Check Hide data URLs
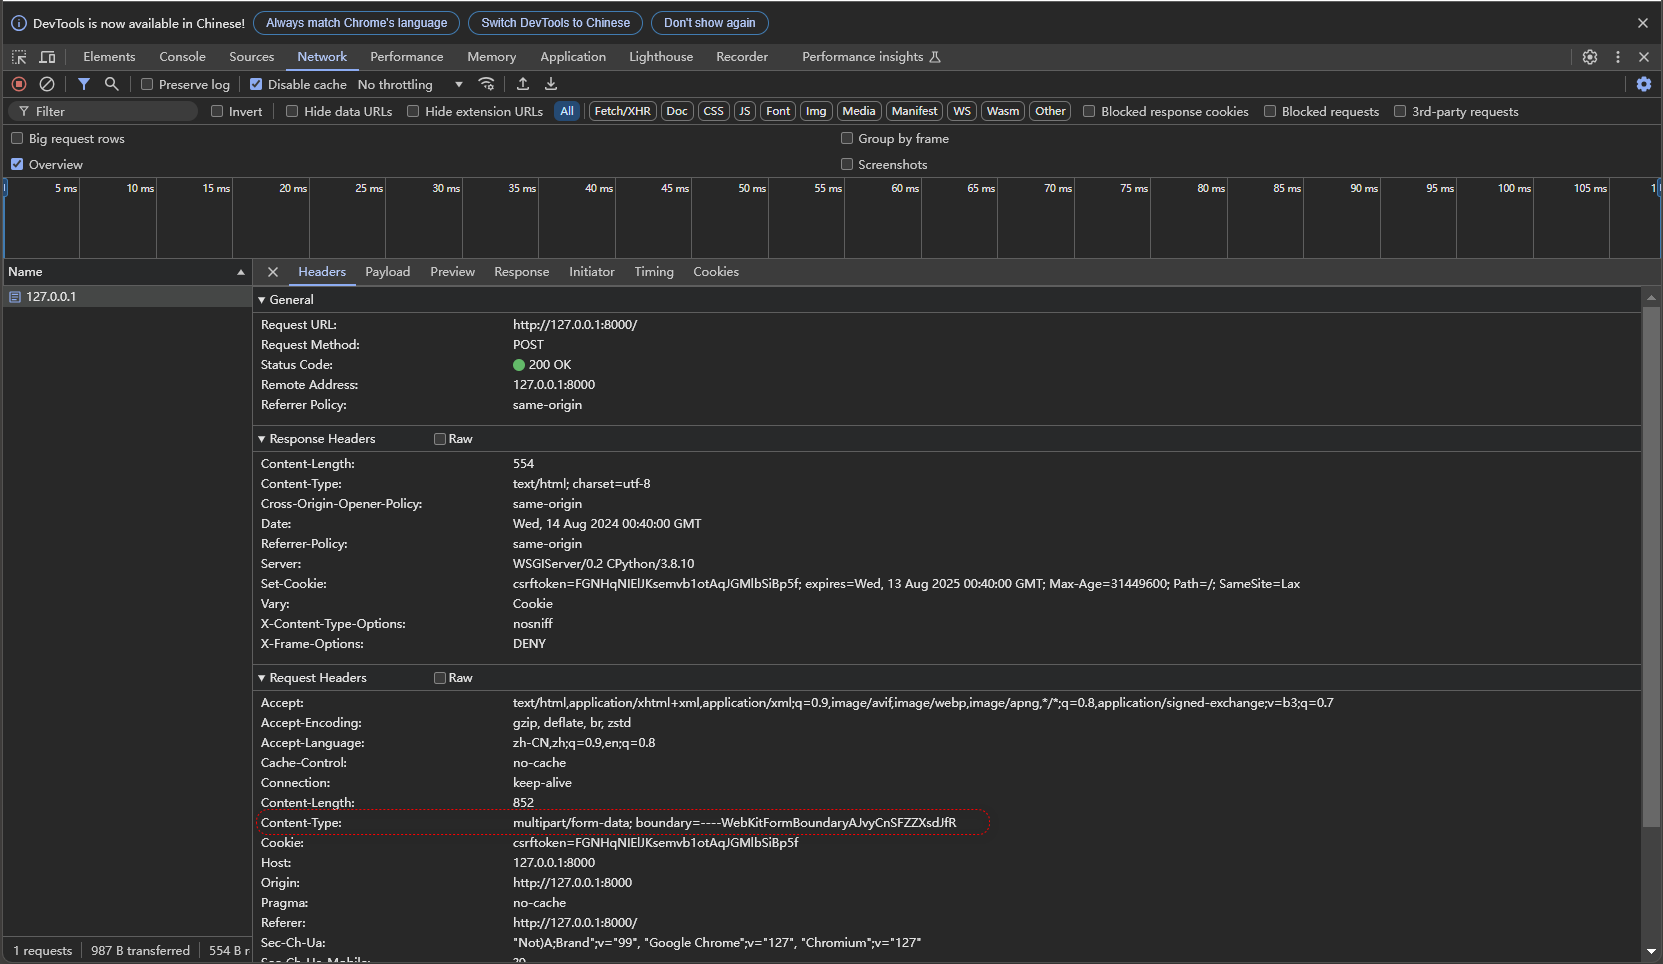1663x964 pixels. point(292,111)
